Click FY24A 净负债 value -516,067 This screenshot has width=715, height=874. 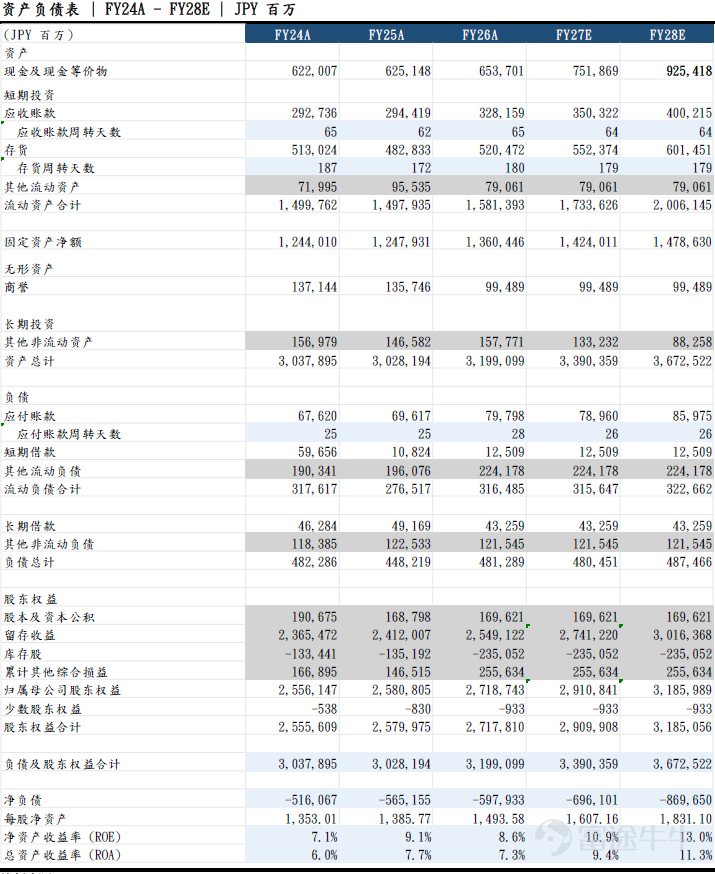(x=311, y=800)
